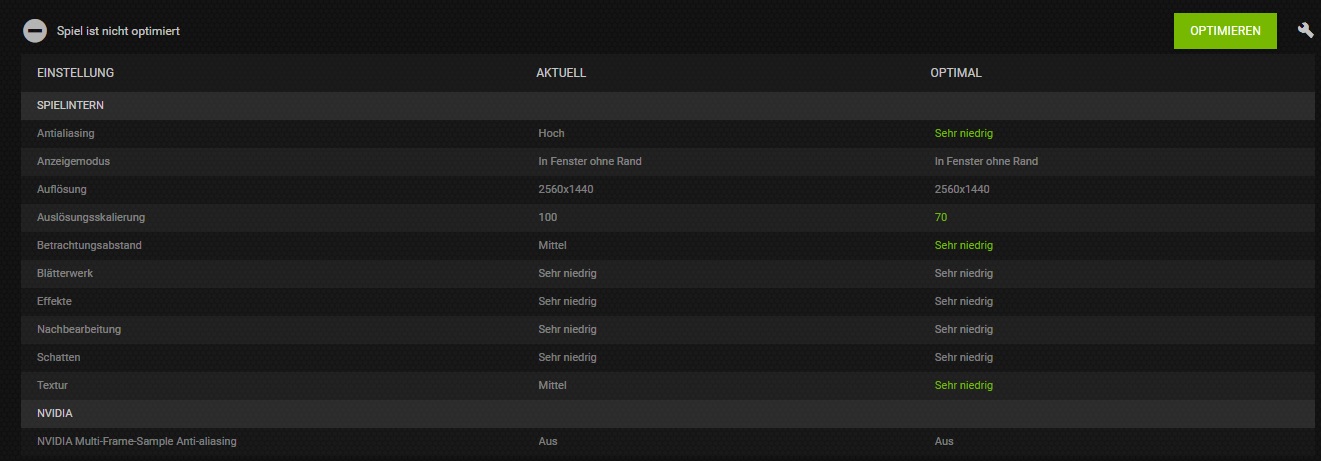Click the green OPTIMIEREN button

(x=1225, y=31)
